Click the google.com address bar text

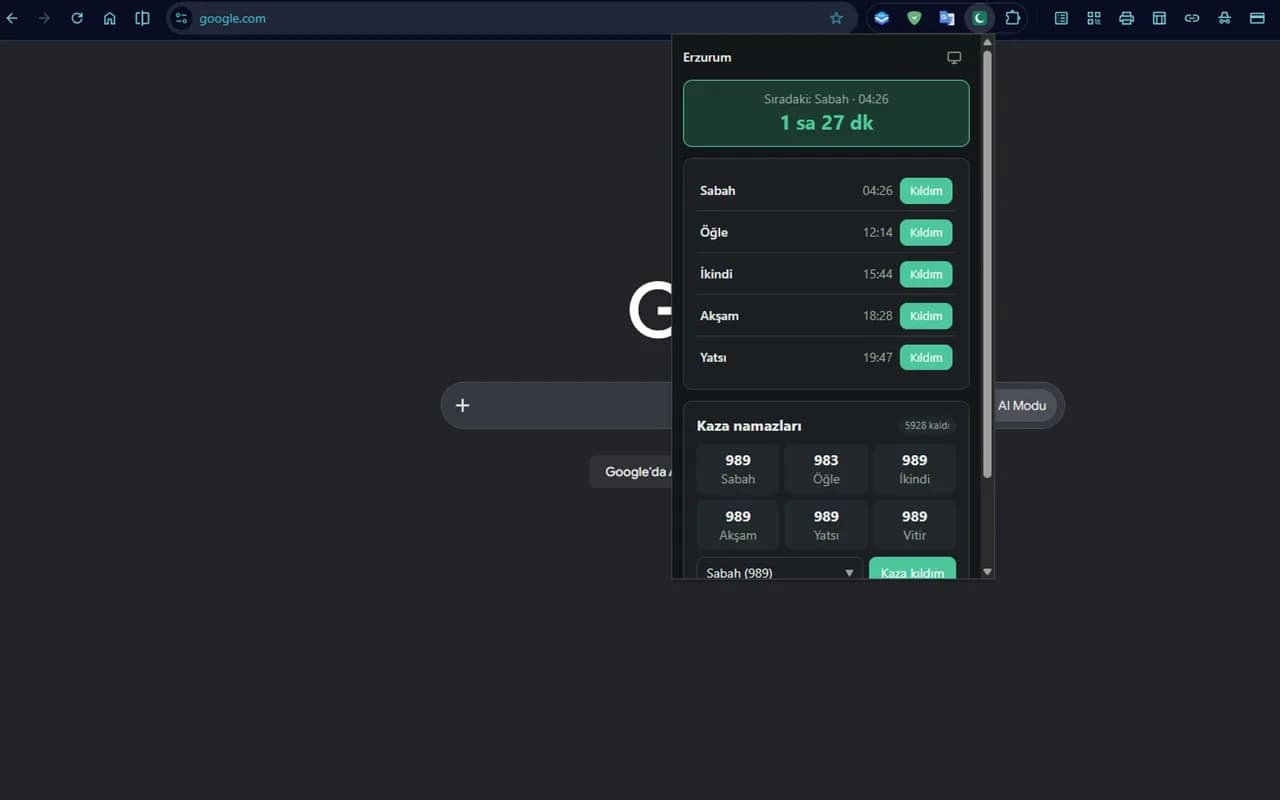(x=232, y=18)
